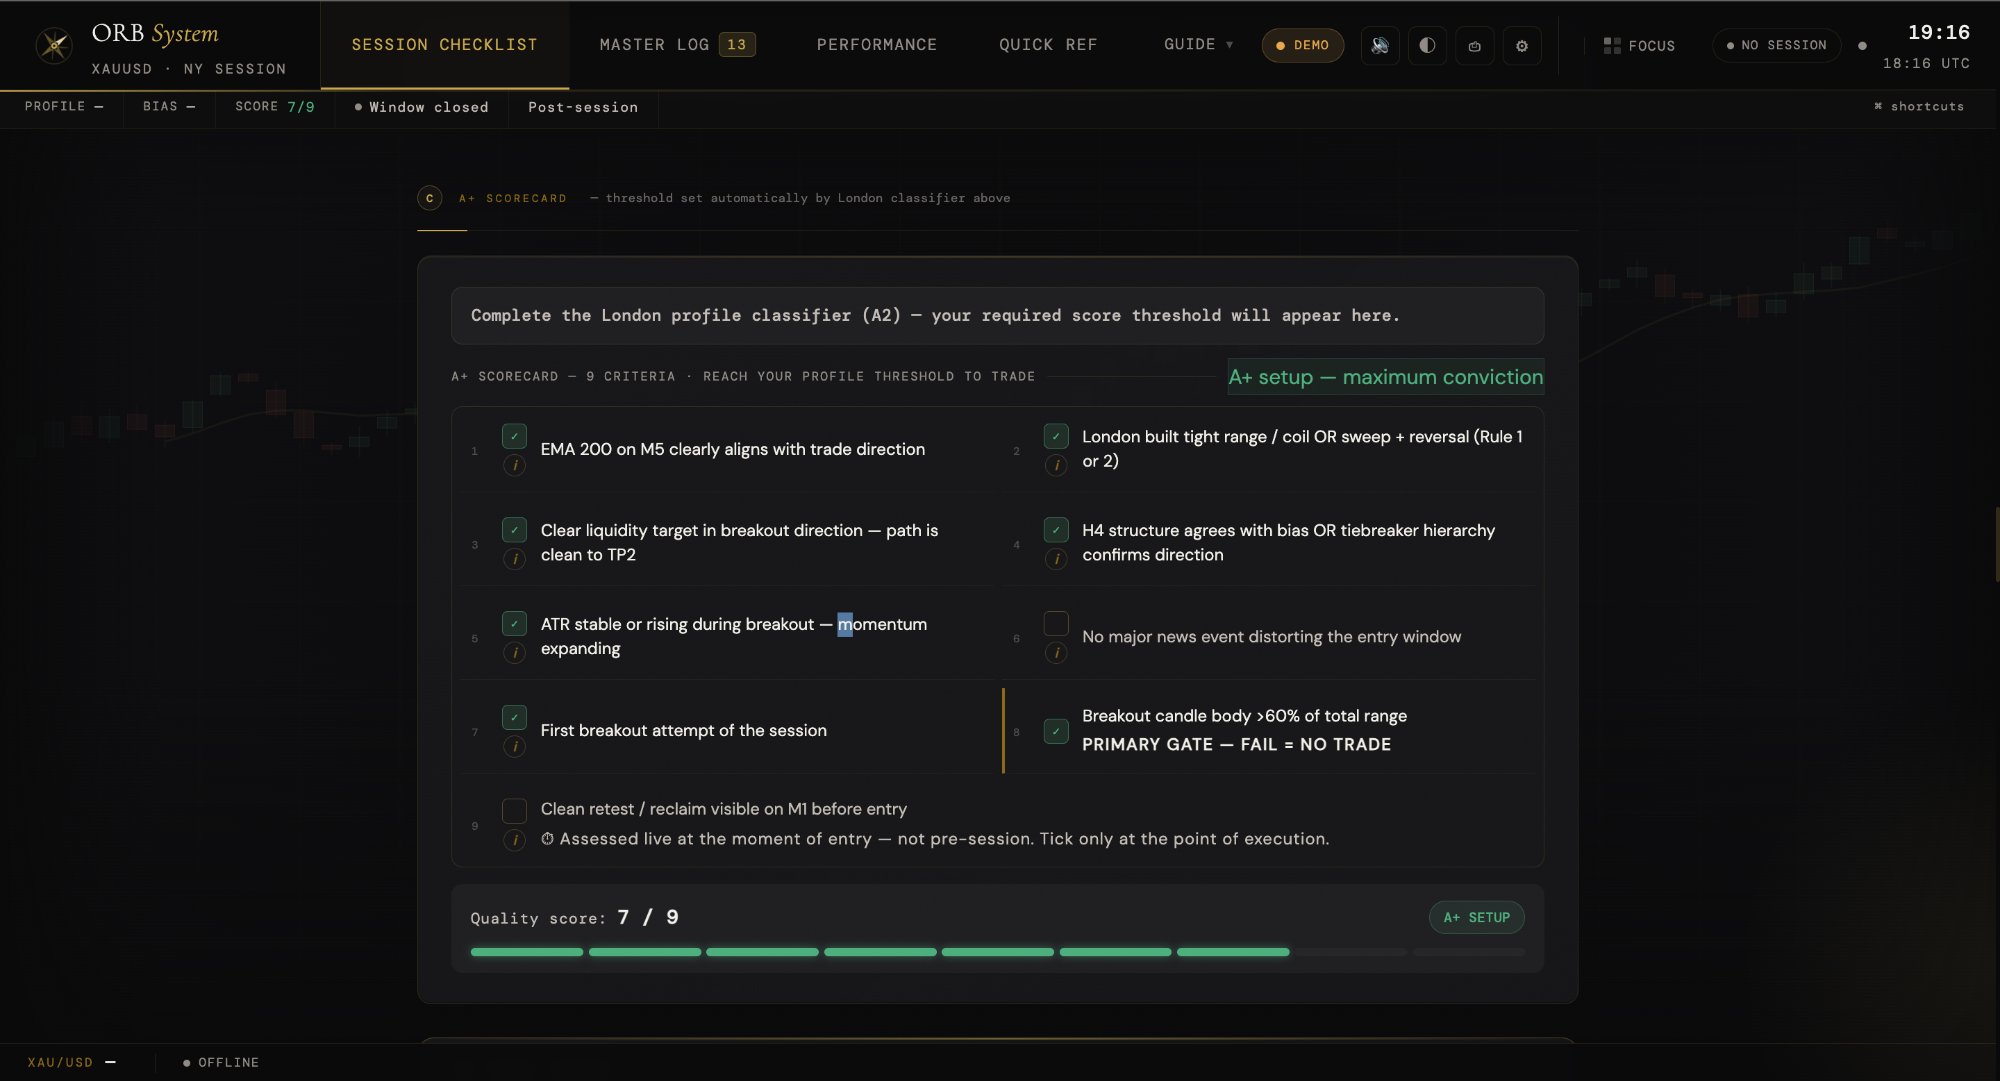
Task: Click the 18:16 UTC time text
Action: [x=1926, y=63]
